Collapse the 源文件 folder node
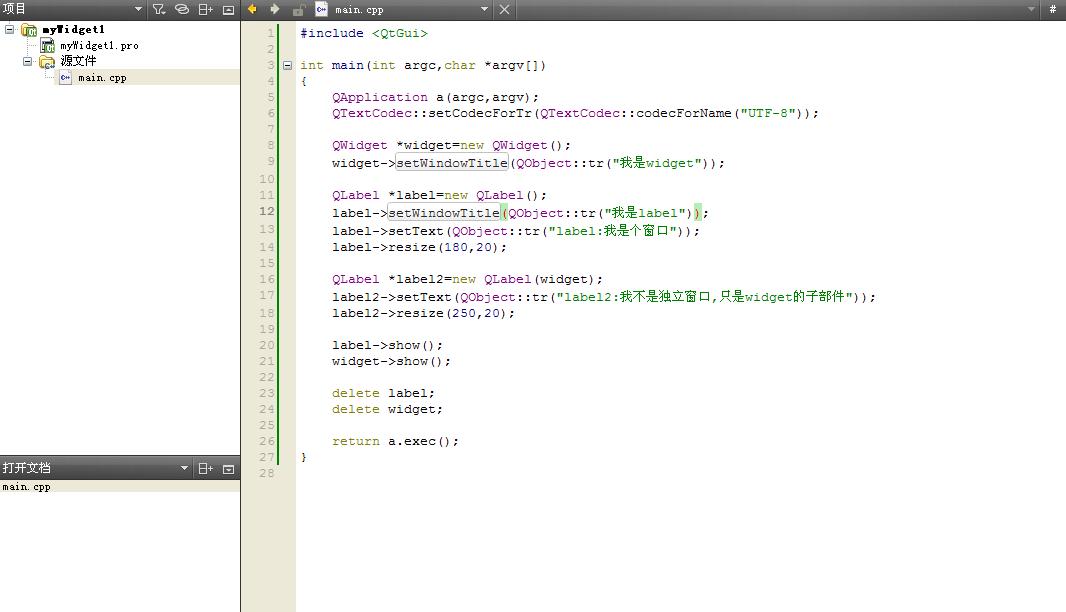The image size is (1066, 612). pyautogui.click(x=27, y=61)
